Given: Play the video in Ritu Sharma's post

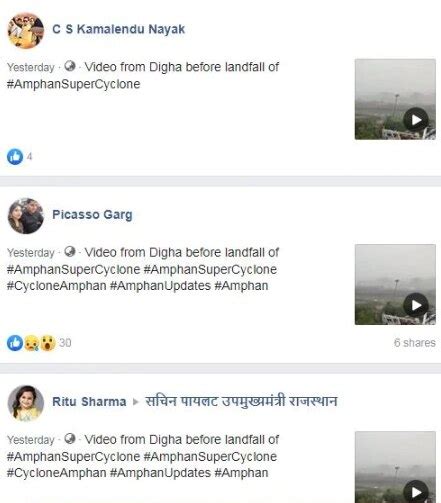Looking at the screenshot, I should coord(415,492).
